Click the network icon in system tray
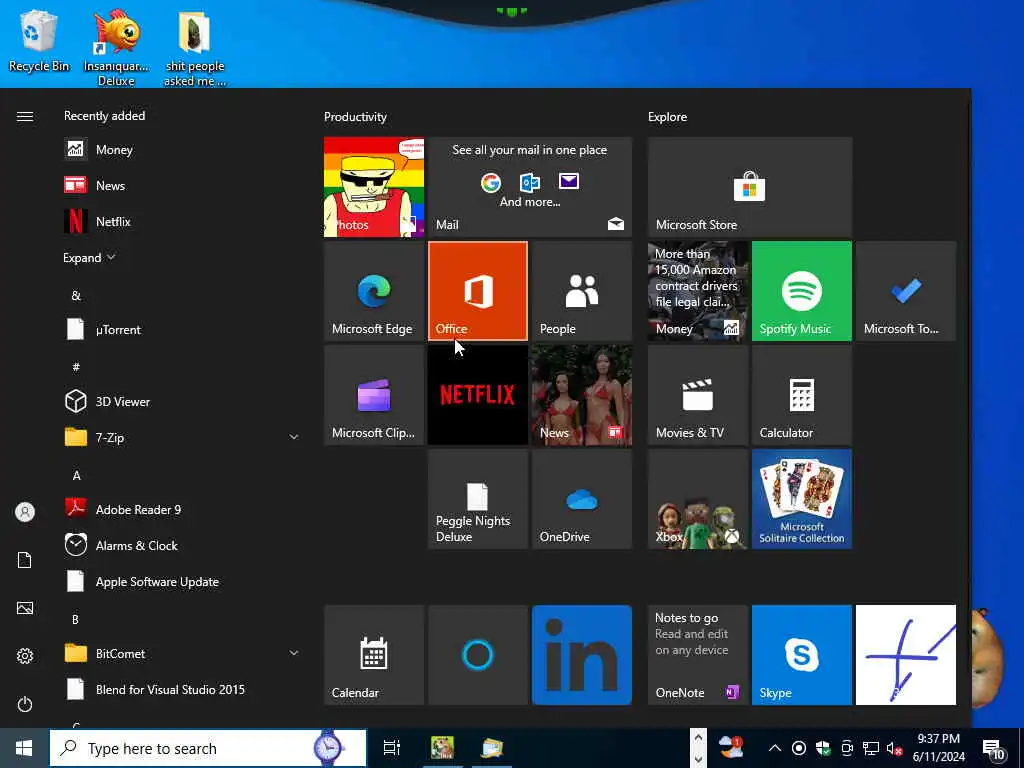The height and width of the screenshot is (768, 1024). click(x=871, y=748)
